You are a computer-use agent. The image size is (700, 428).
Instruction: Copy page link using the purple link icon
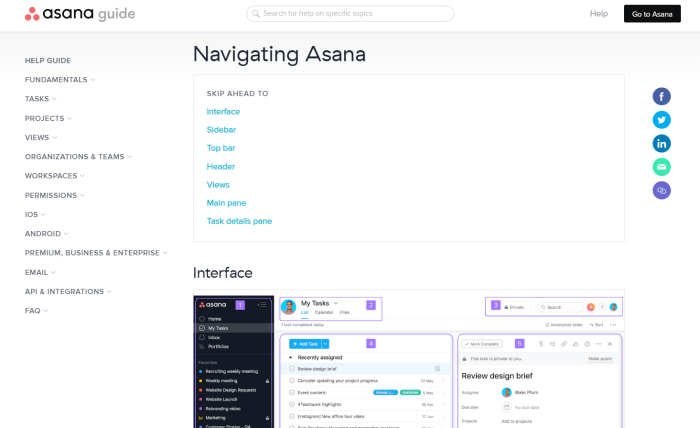coord(661,191)
